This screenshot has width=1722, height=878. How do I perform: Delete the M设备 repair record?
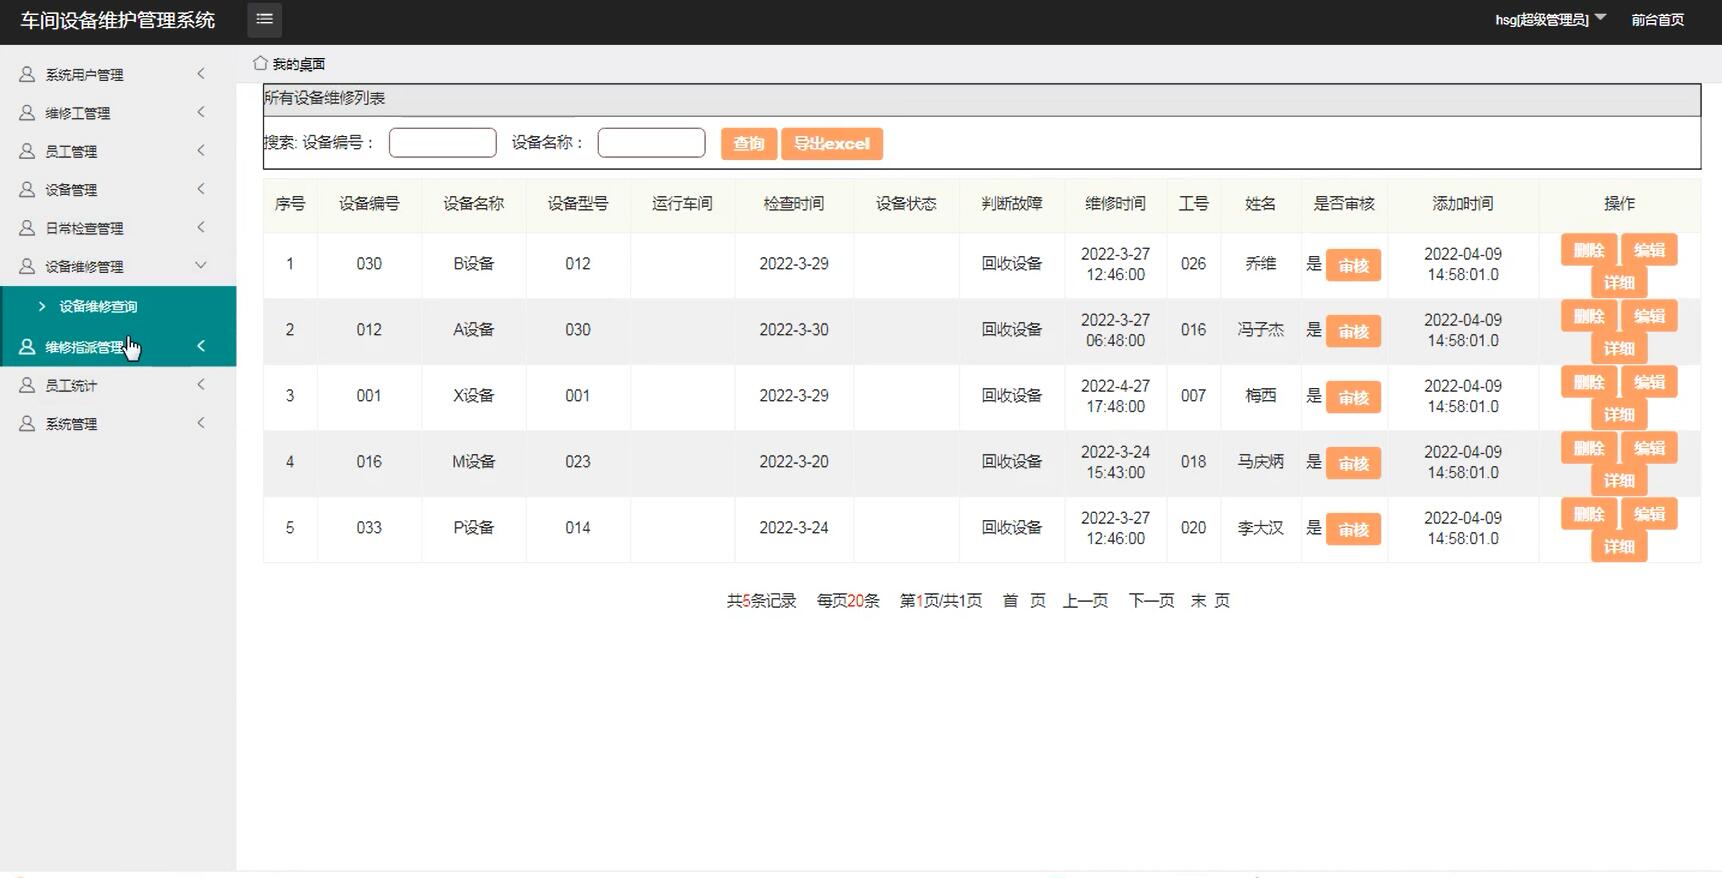(1589, 448)
